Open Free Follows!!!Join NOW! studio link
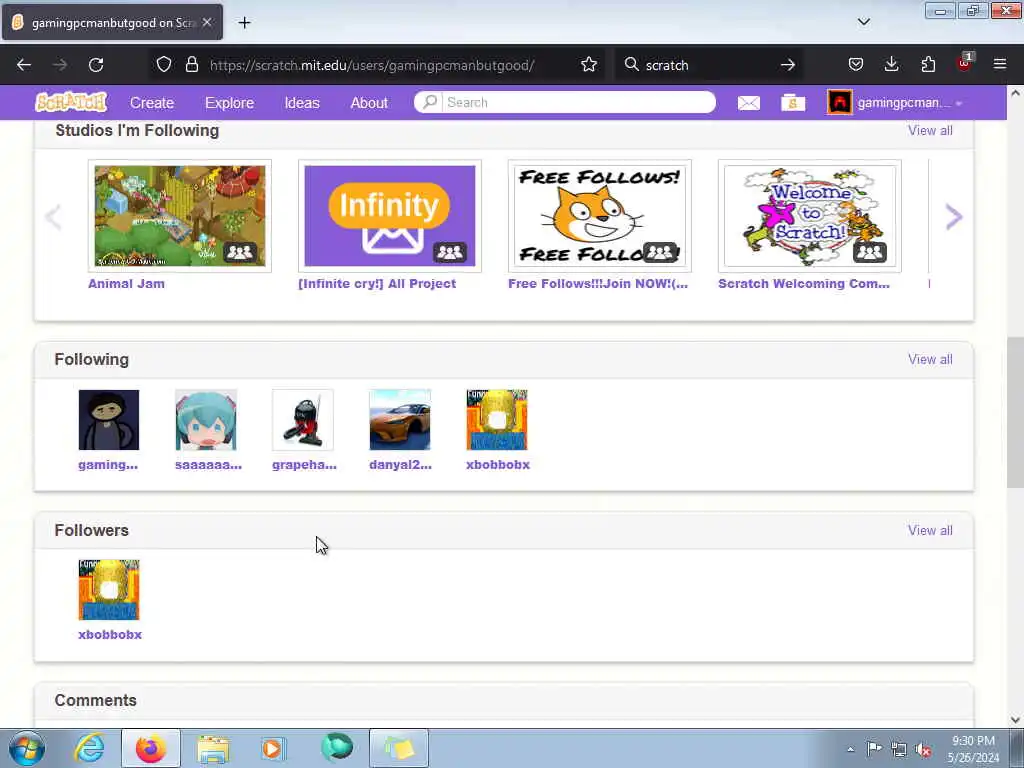Screen dimensions: 1024x768 pos(598,283)
